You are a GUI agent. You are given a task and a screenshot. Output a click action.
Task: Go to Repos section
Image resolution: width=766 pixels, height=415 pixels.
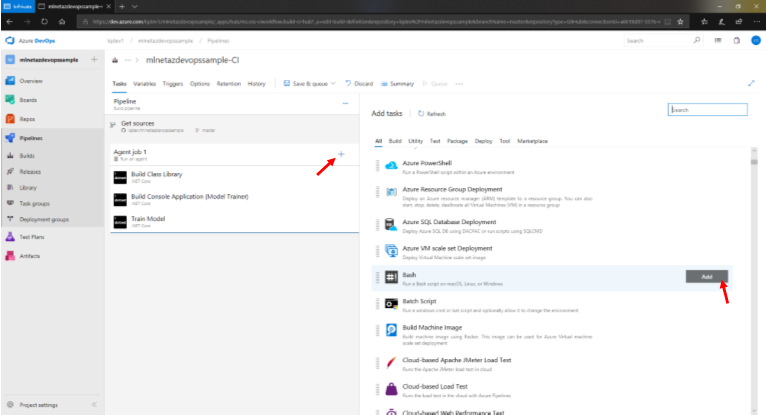(x=27, y=119)
